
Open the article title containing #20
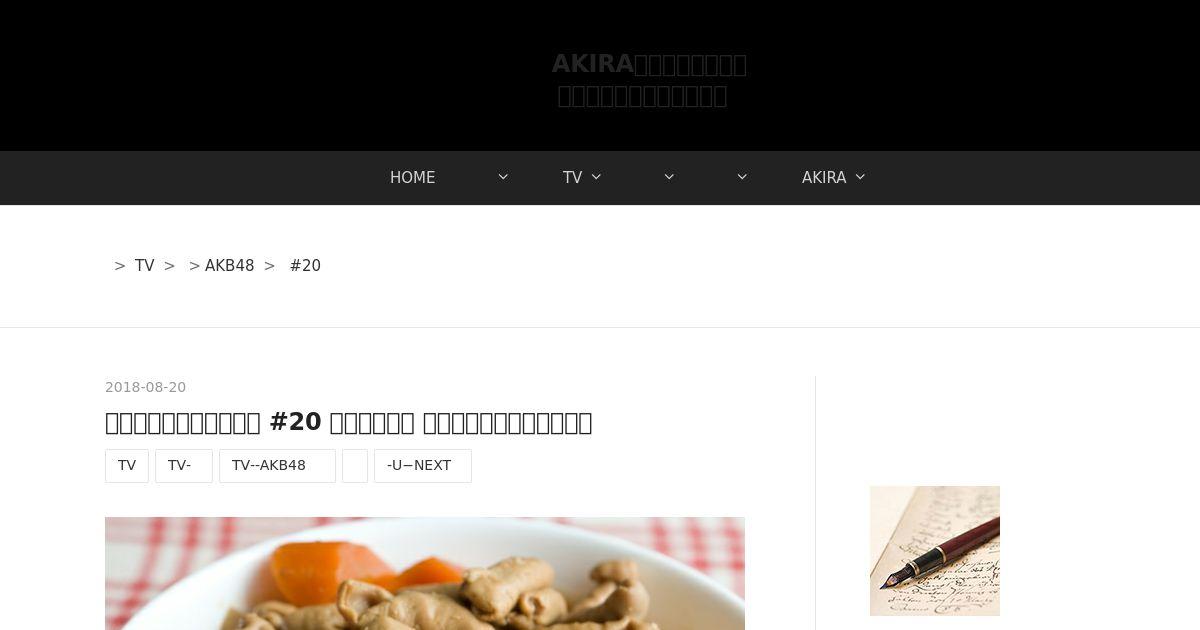coord(349,422)
